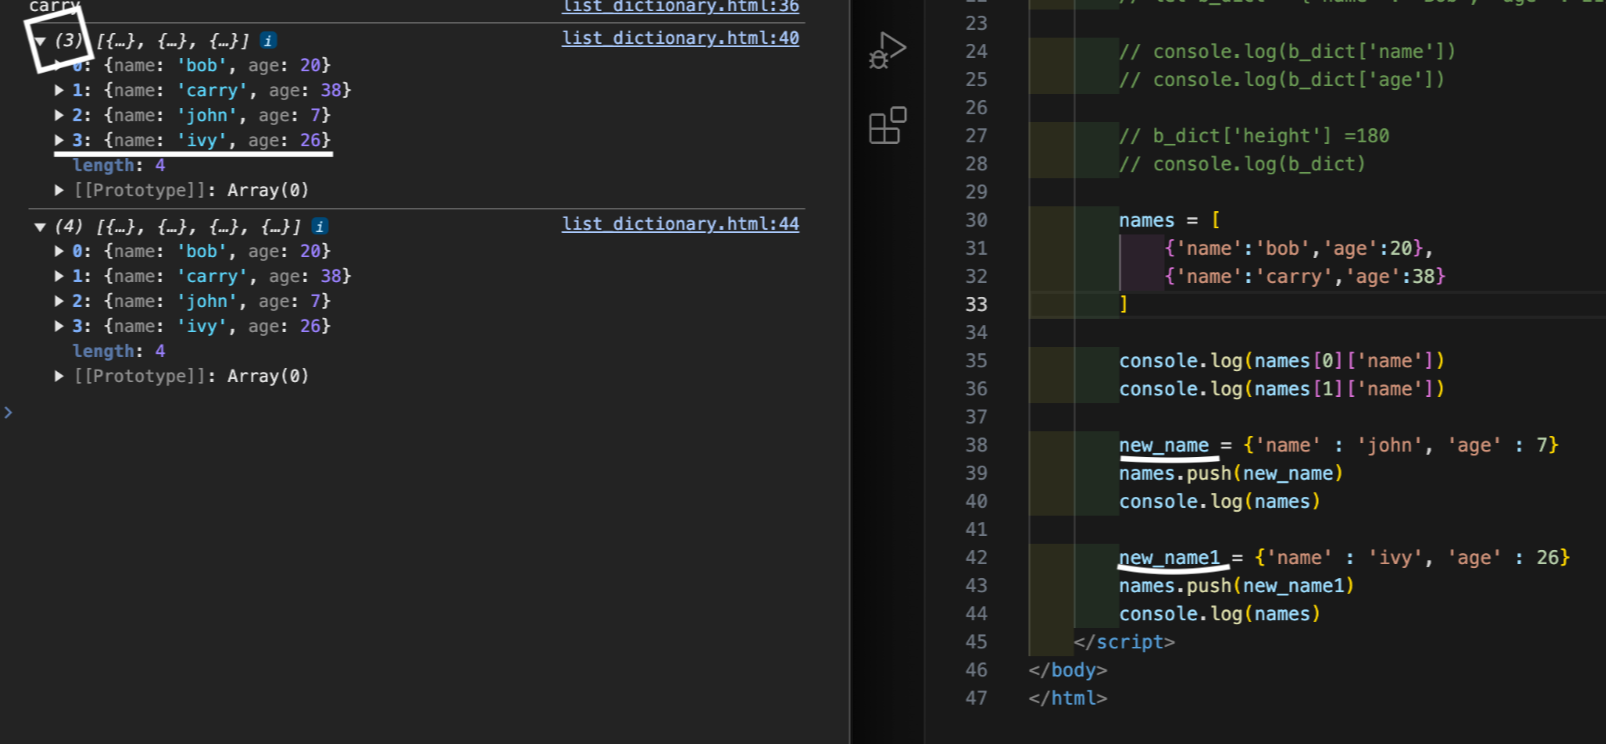This screenshot has height=744, width=1606.
Task: Click console.log(names) on line 40
Action: click(x=1220, y=501)
